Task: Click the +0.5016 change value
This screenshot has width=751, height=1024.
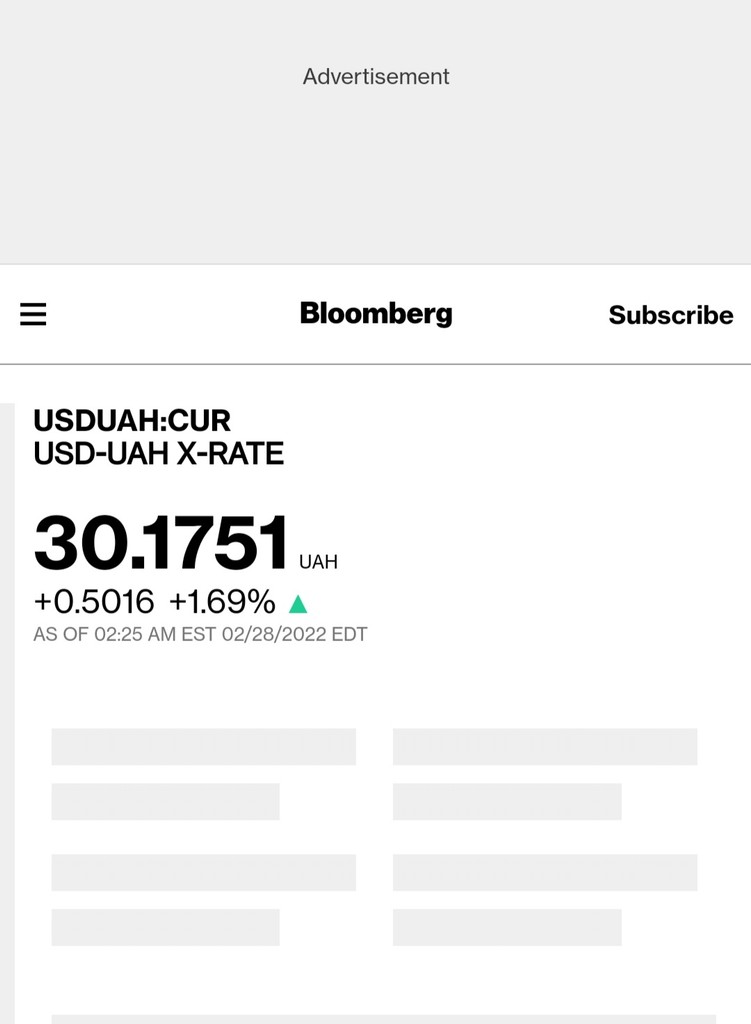Action: click(94, 602)
